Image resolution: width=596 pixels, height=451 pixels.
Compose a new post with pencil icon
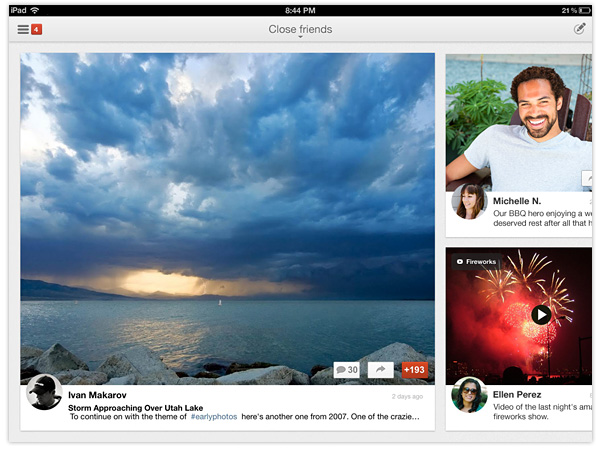579,28
